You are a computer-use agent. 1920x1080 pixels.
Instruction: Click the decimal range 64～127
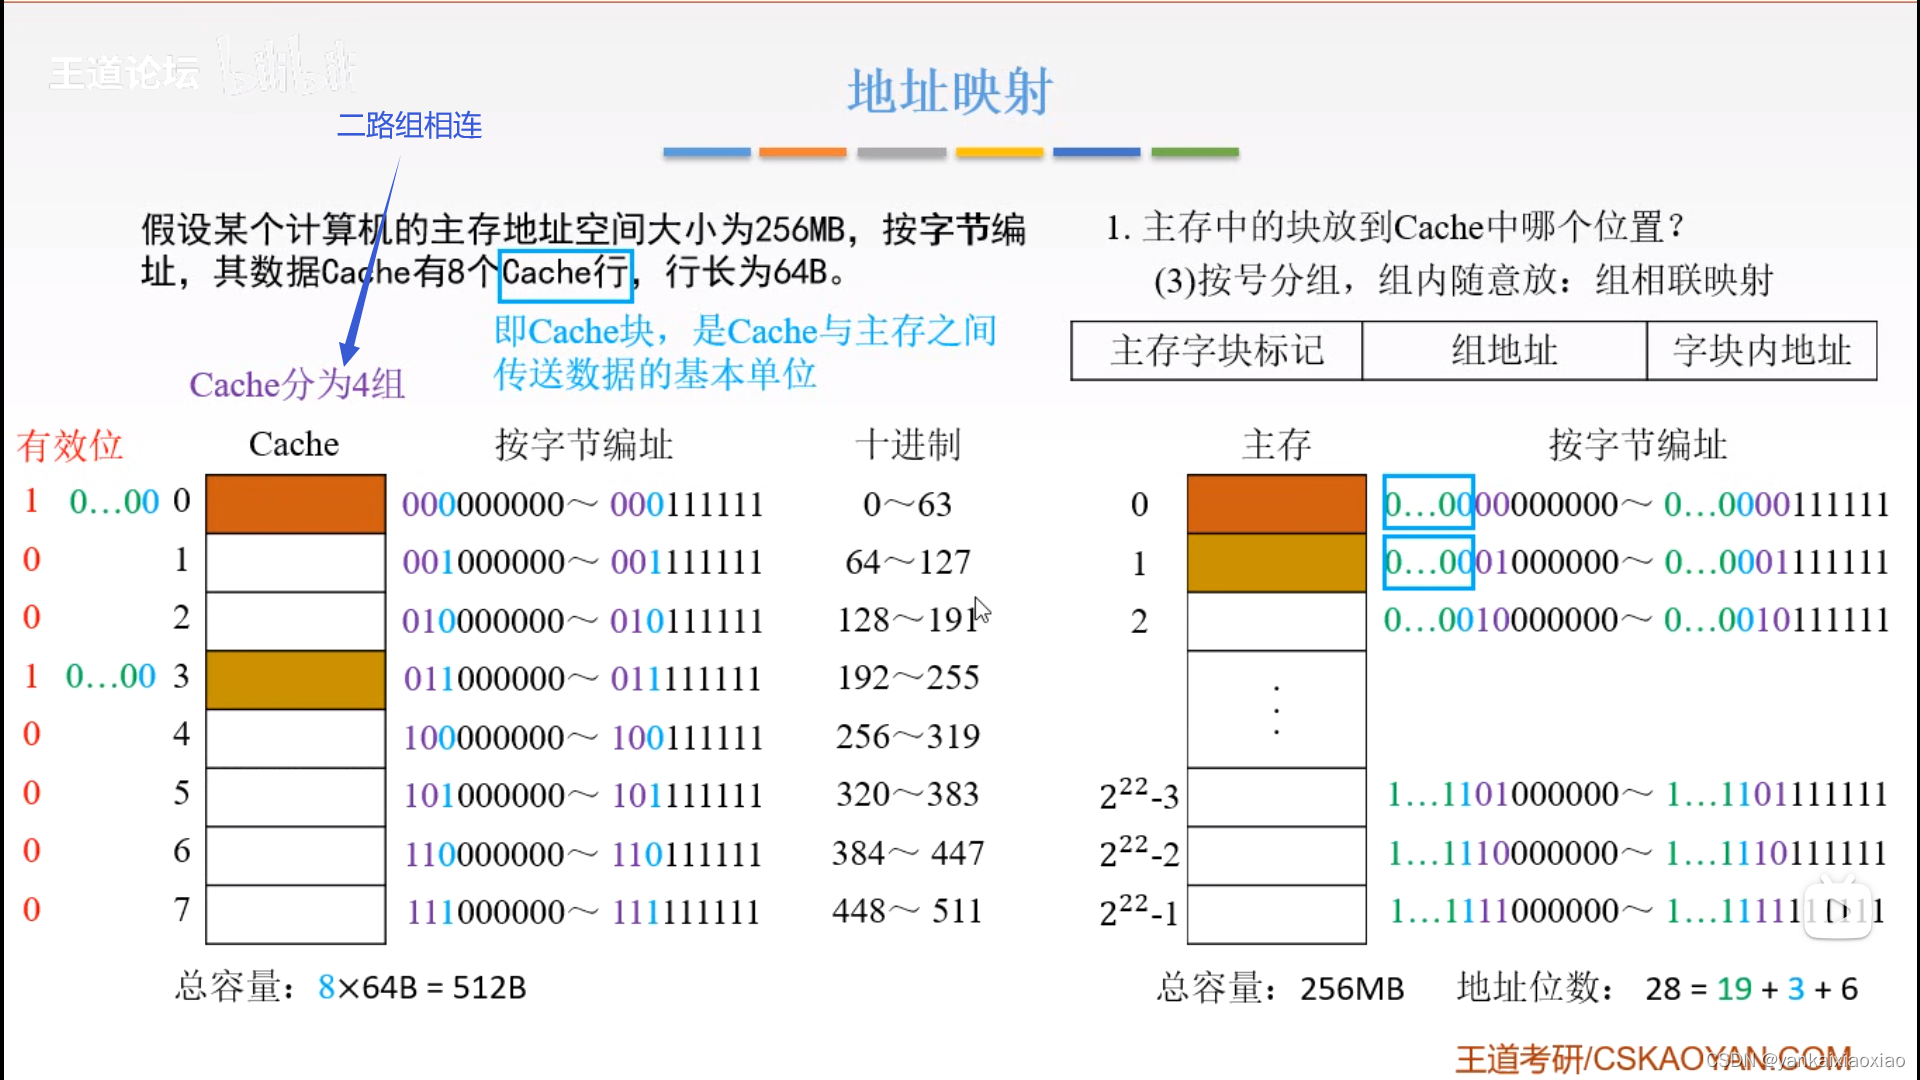click(x=908, y=562)
